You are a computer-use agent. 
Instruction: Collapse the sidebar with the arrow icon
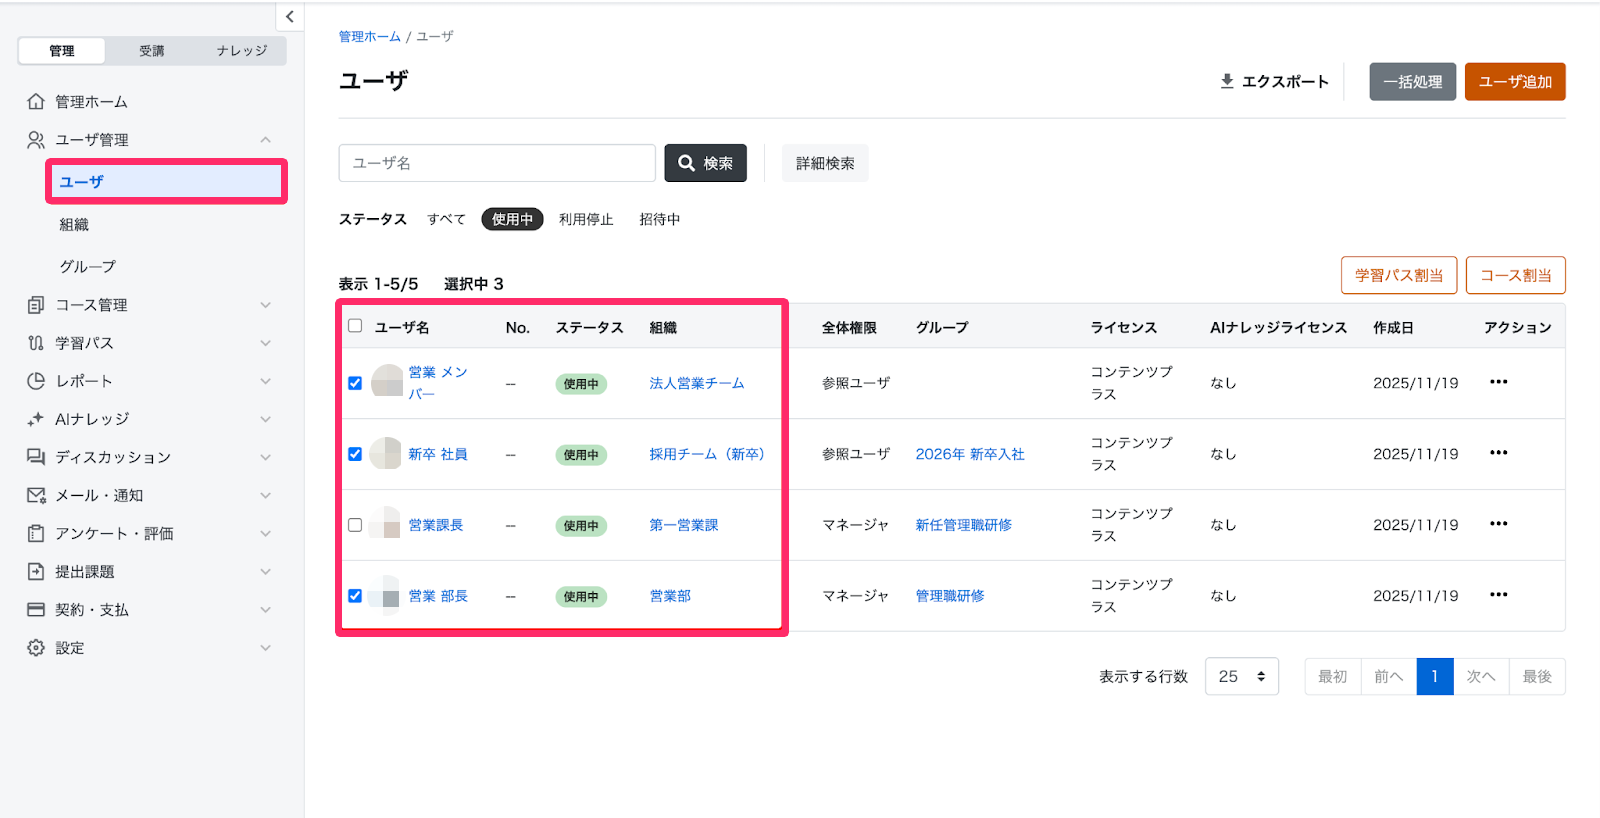(x=289, y=16)
